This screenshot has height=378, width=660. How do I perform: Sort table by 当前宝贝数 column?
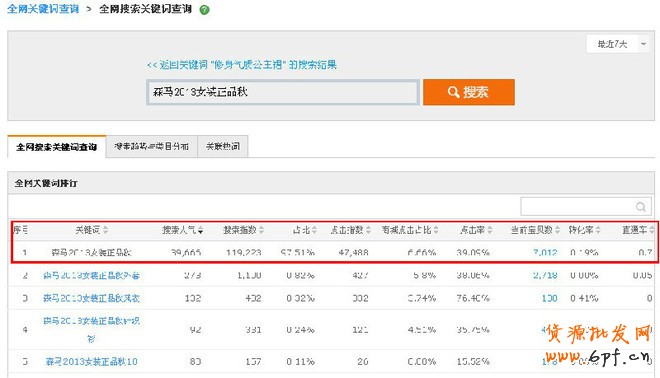(535, 230)
